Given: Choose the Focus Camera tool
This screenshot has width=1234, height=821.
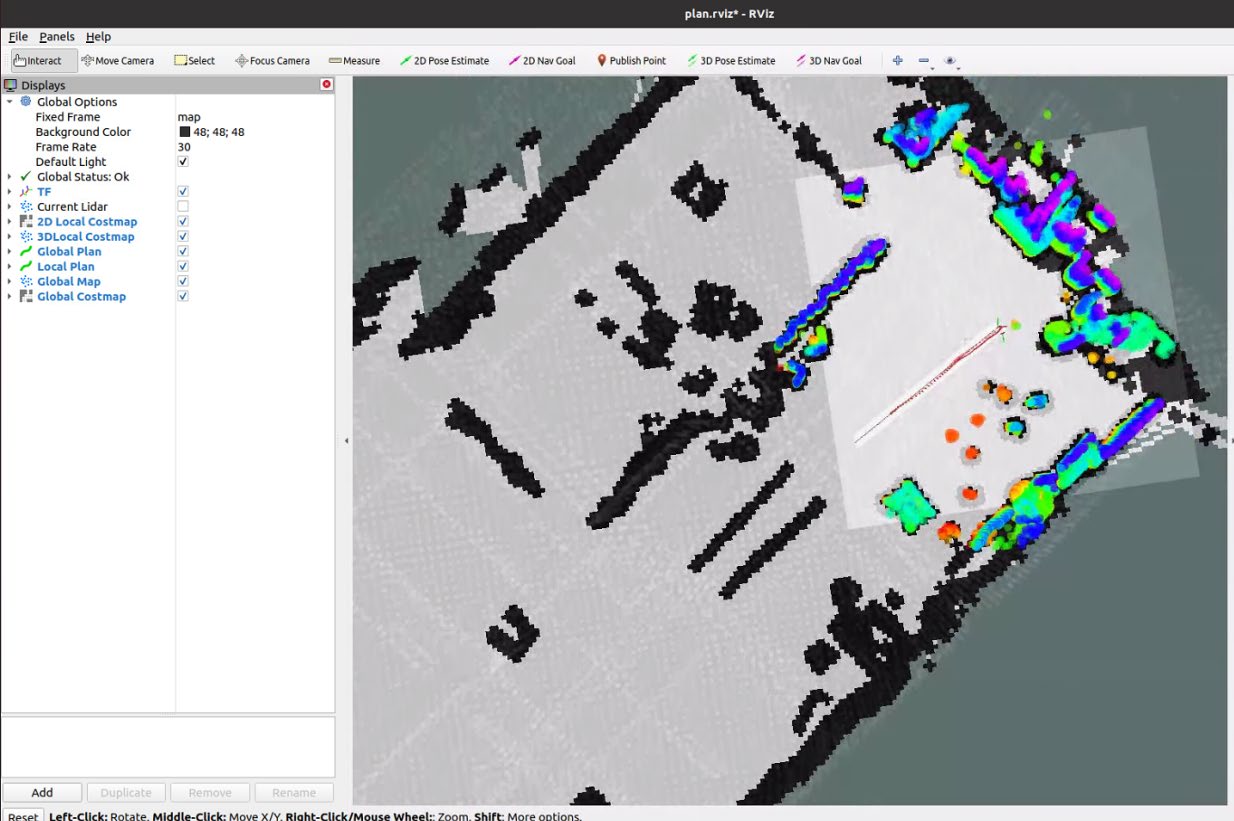Looking at the screenshot, I should [272, 60].
